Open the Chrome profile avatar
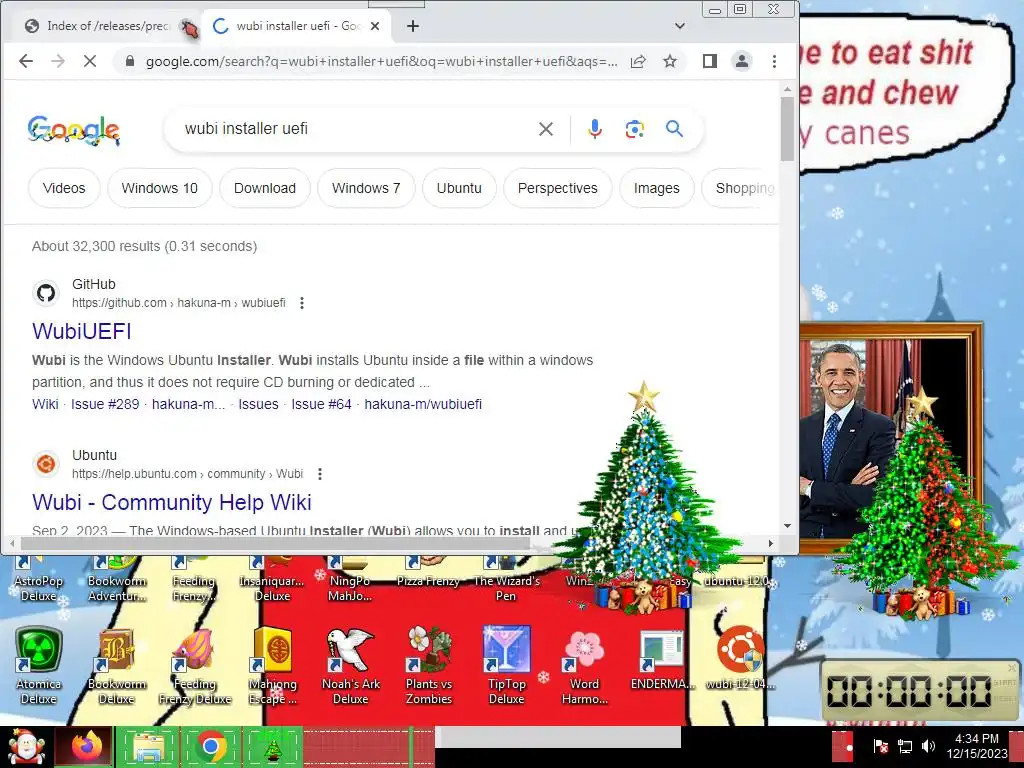 (742, 61)
